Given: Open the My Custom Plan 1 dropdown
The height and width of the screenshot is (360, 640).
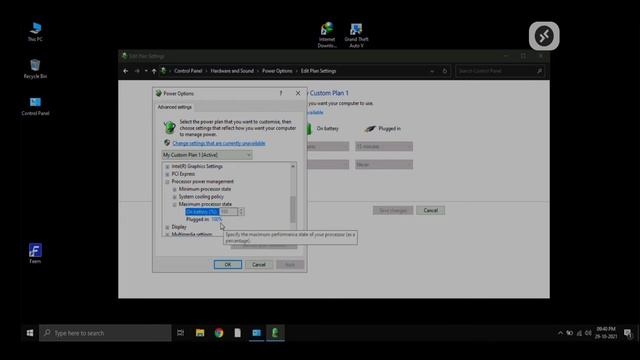Looking at the screenshot, I should (207, 155).
